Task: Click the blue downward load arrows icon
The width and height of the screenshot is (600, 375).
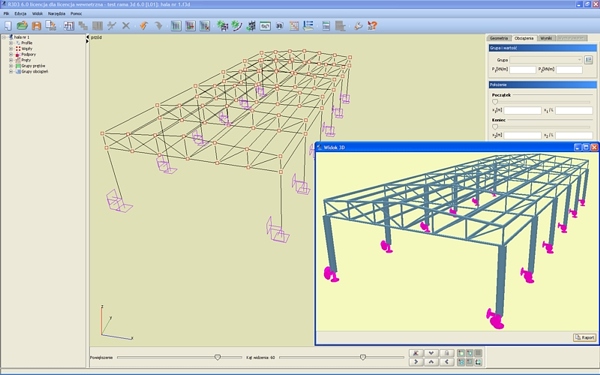Action: coord(251,26)
